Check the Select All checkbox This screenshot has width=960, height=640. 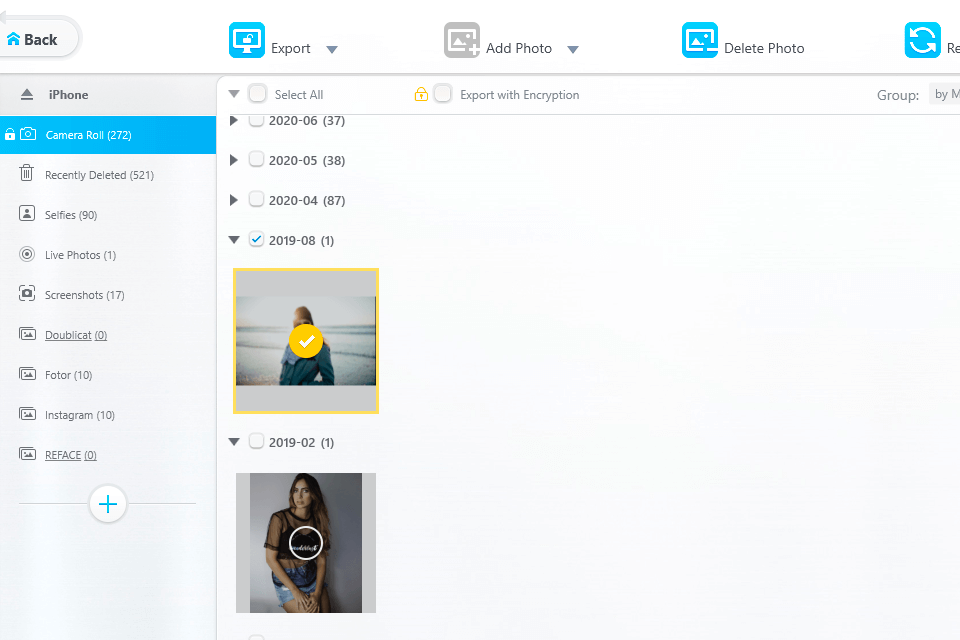(x=258, y=94)
